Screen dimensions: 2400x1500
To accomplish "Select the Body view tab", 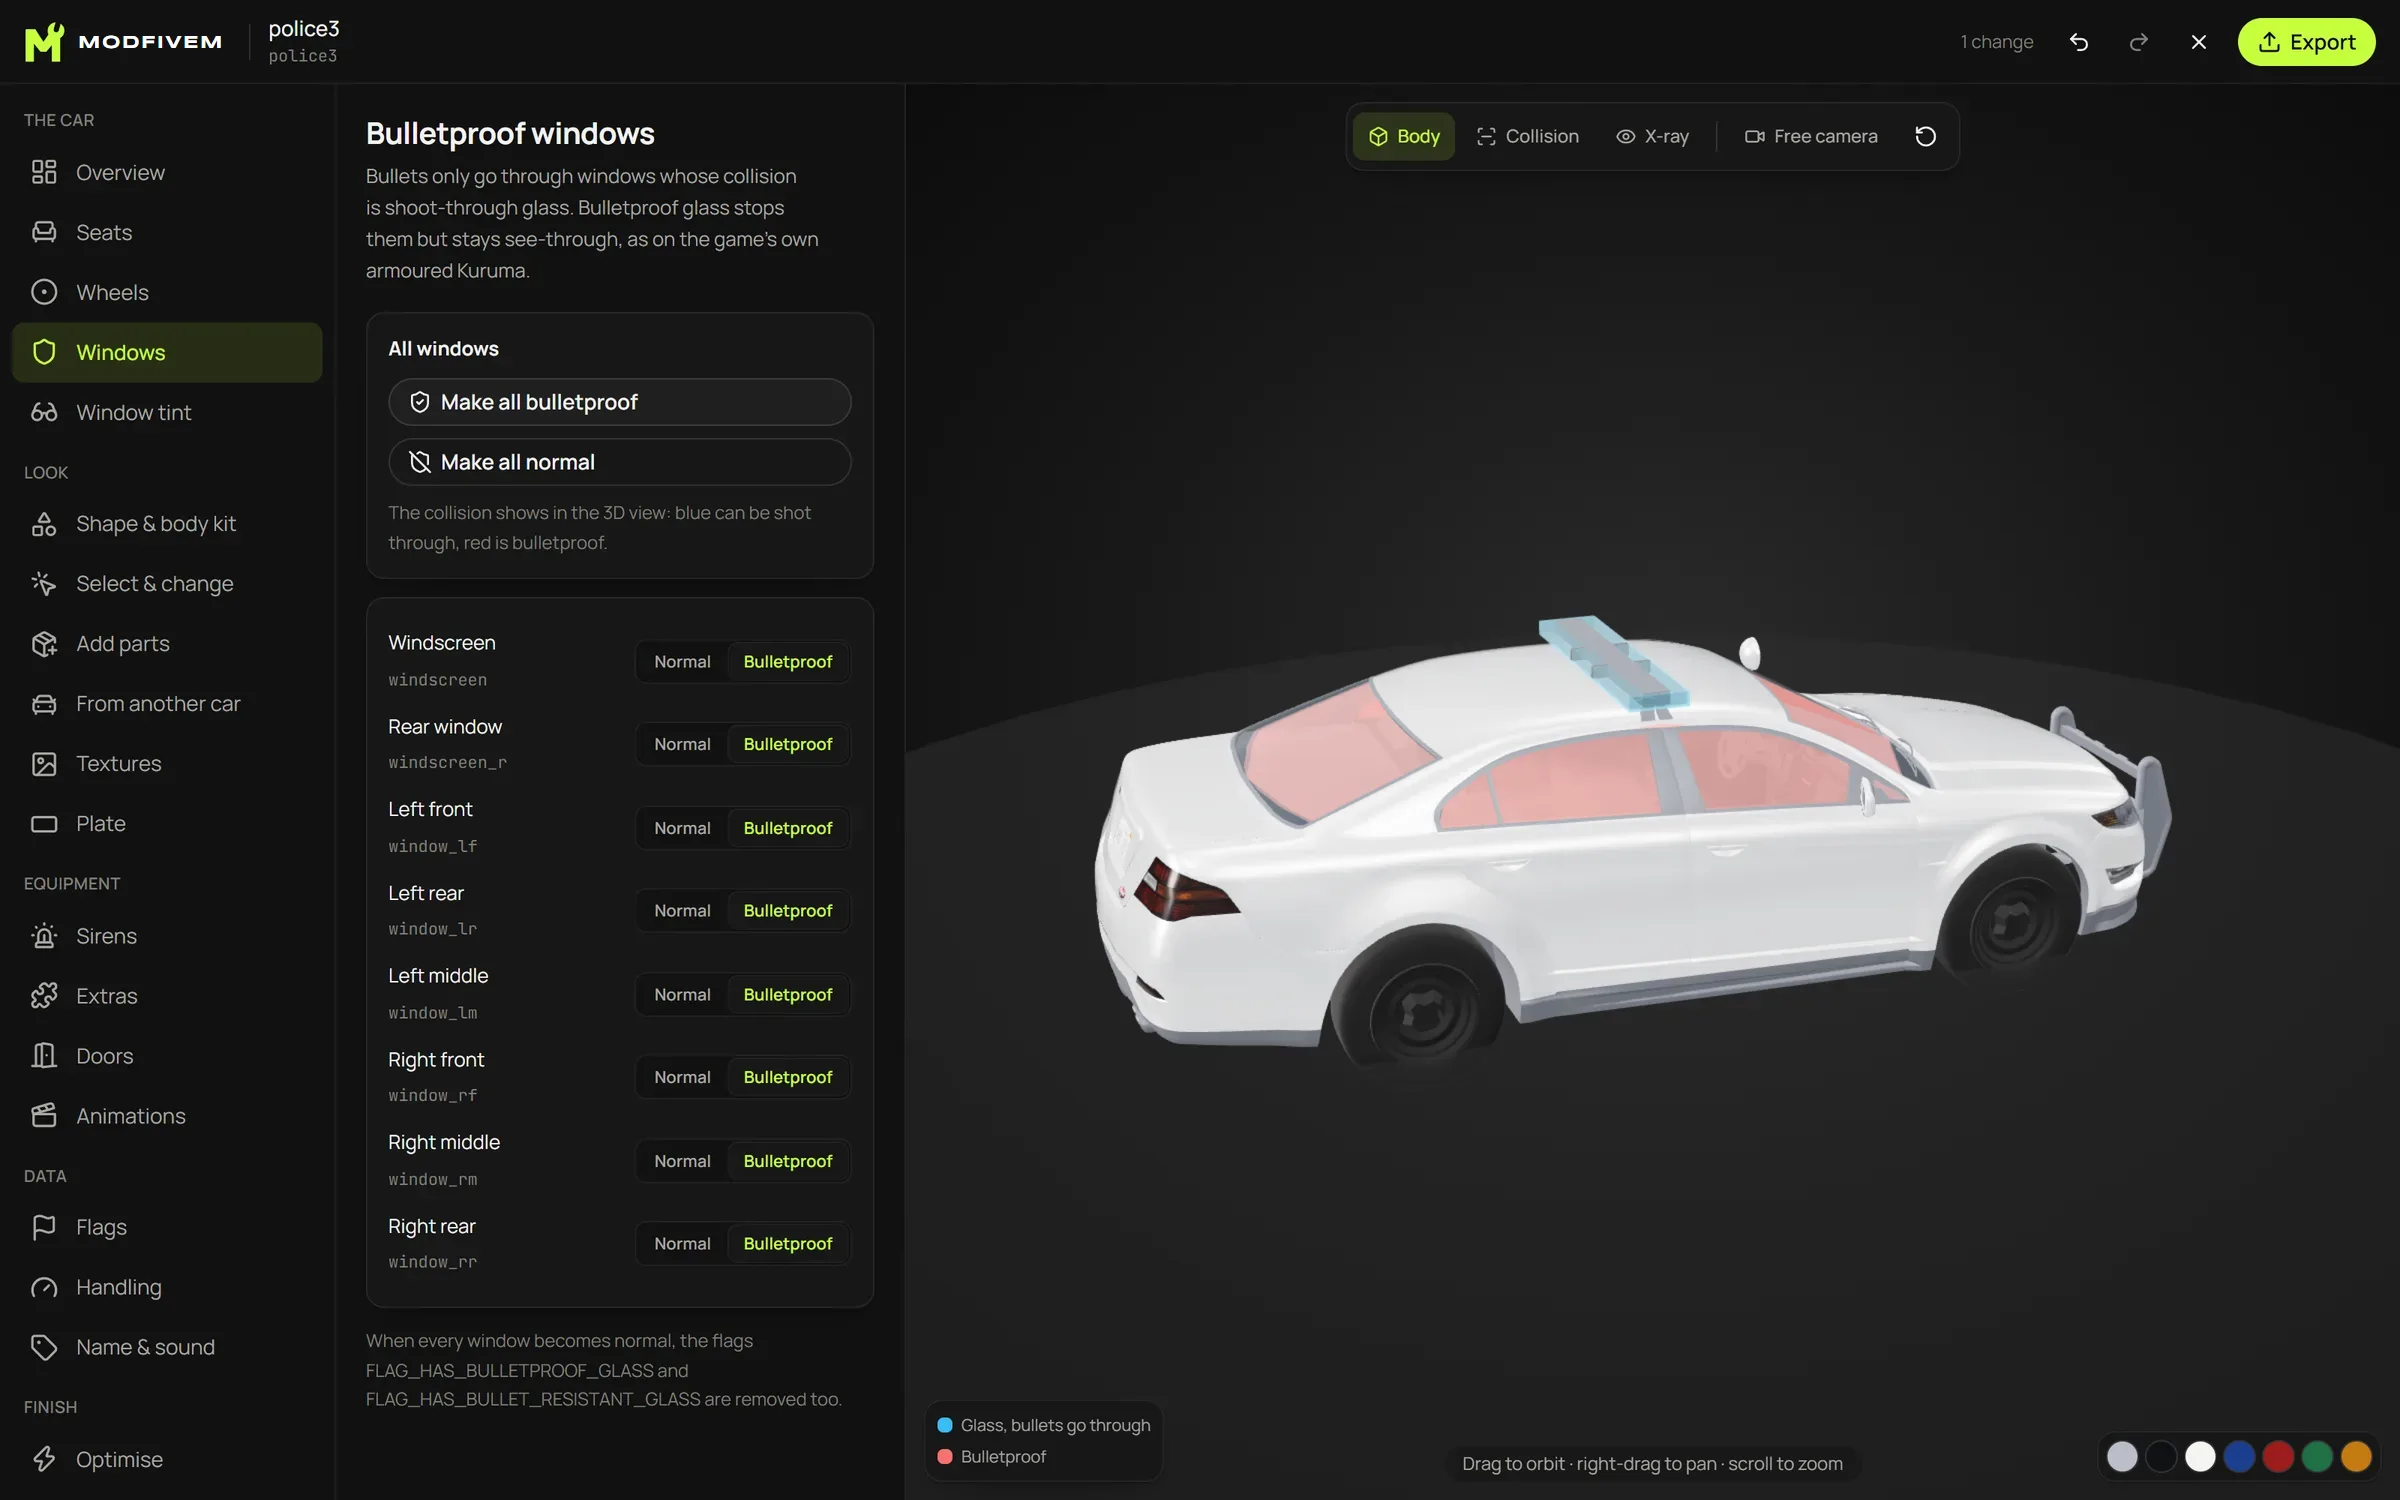I will coord(1404,136).
